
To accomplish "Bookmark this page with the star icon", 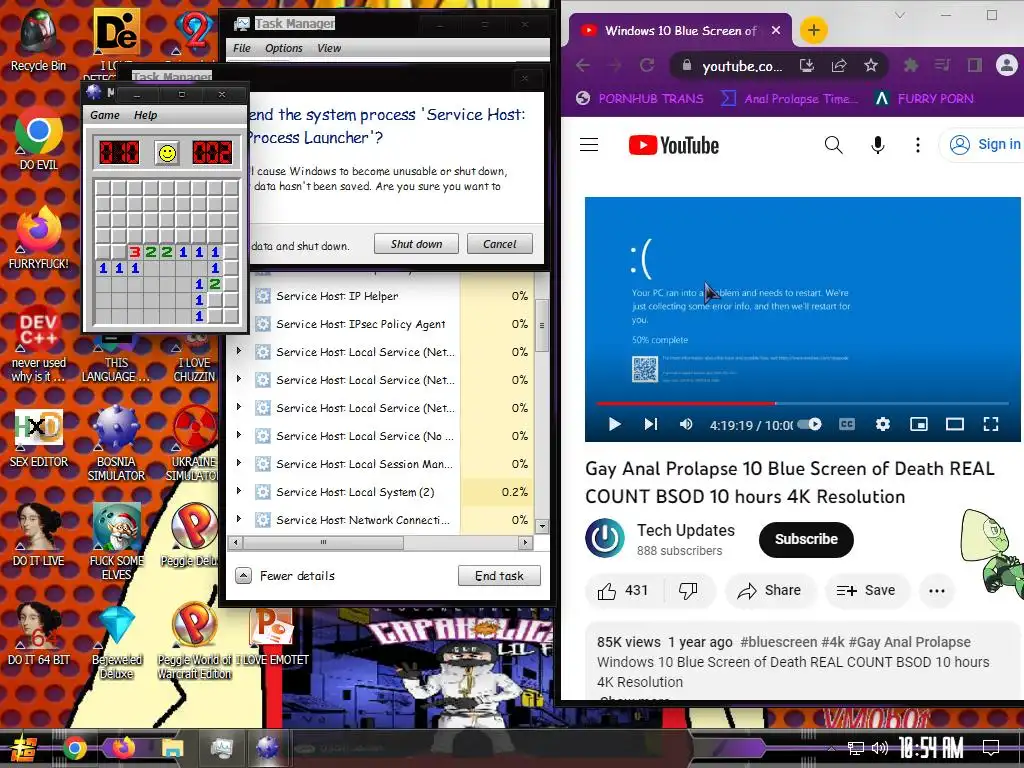I will click(871, 65).
